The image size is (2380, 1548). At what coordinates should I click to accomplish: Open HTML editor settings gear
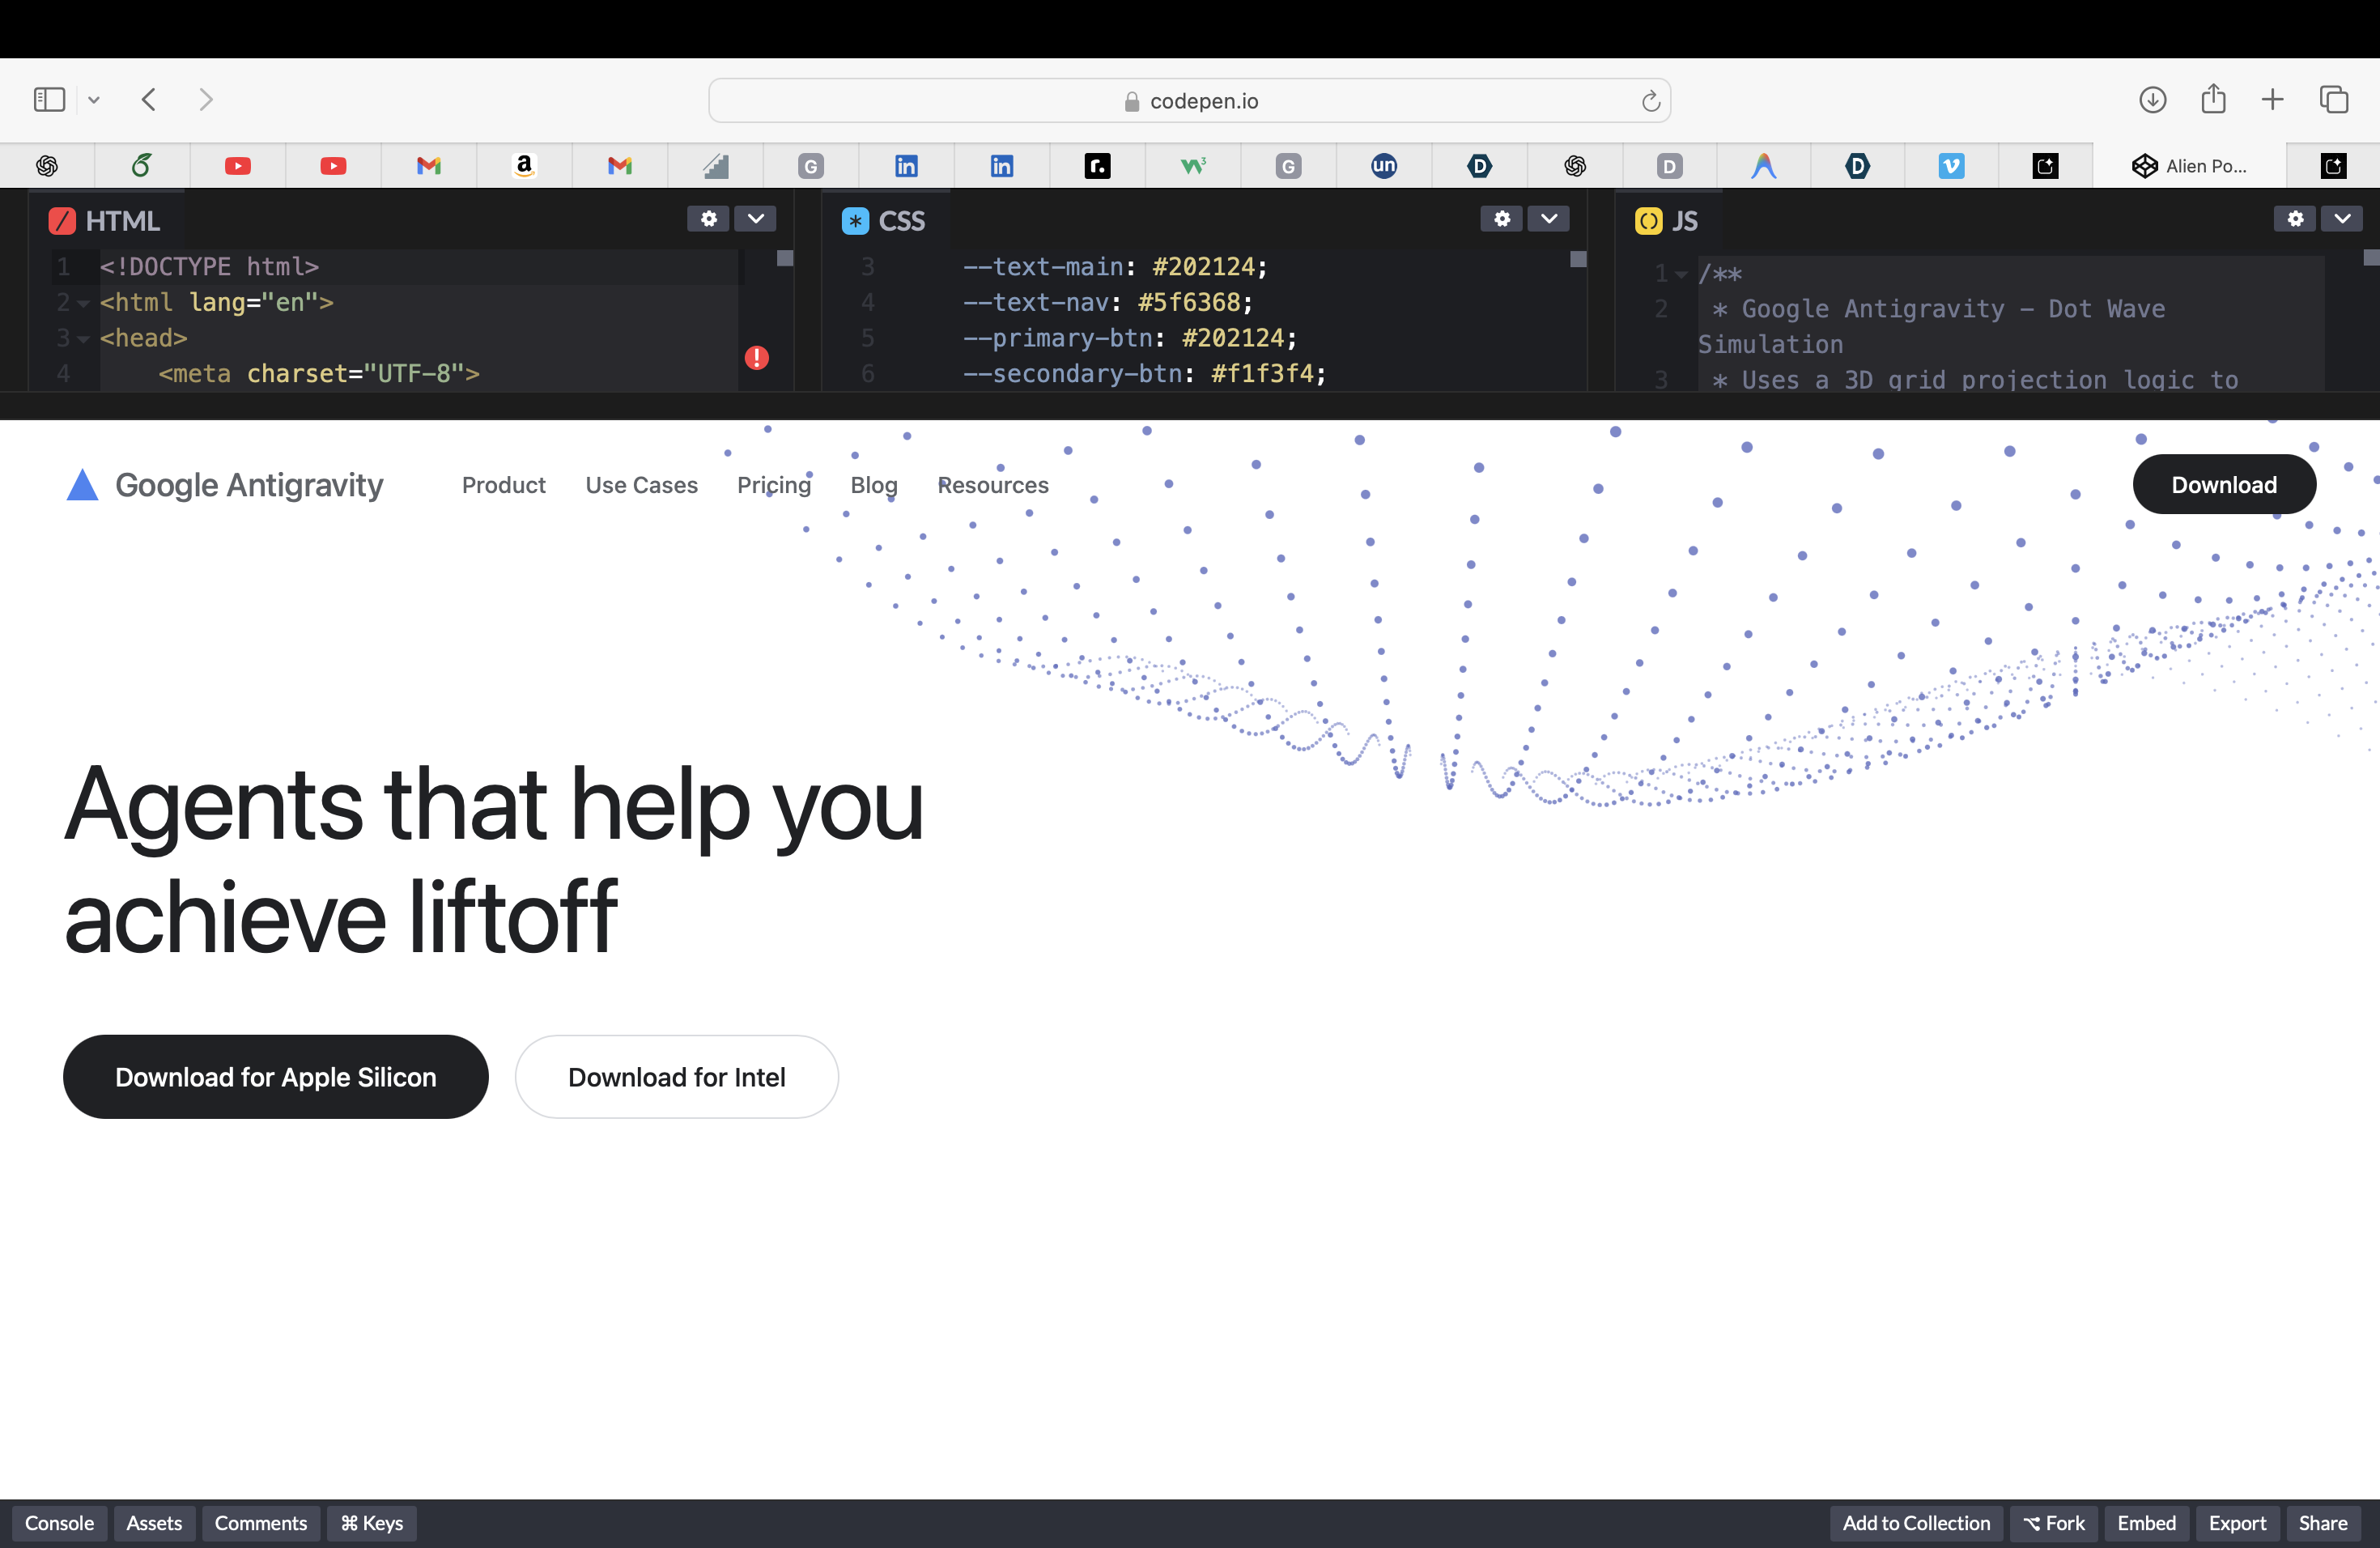(x=708, y=219)
